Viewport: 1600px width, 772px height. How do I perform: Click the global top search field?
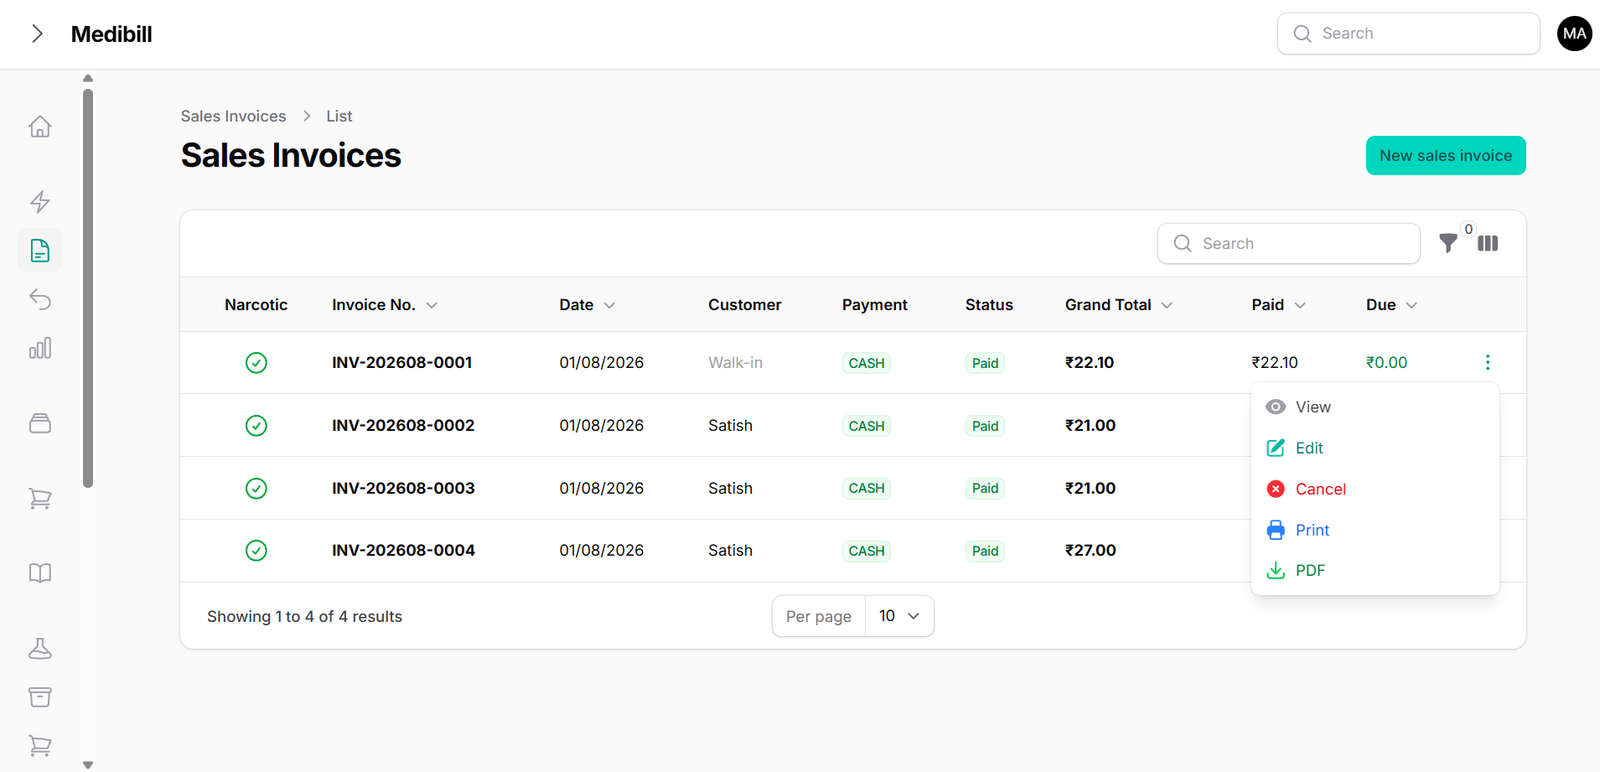tap(1408, 34)
